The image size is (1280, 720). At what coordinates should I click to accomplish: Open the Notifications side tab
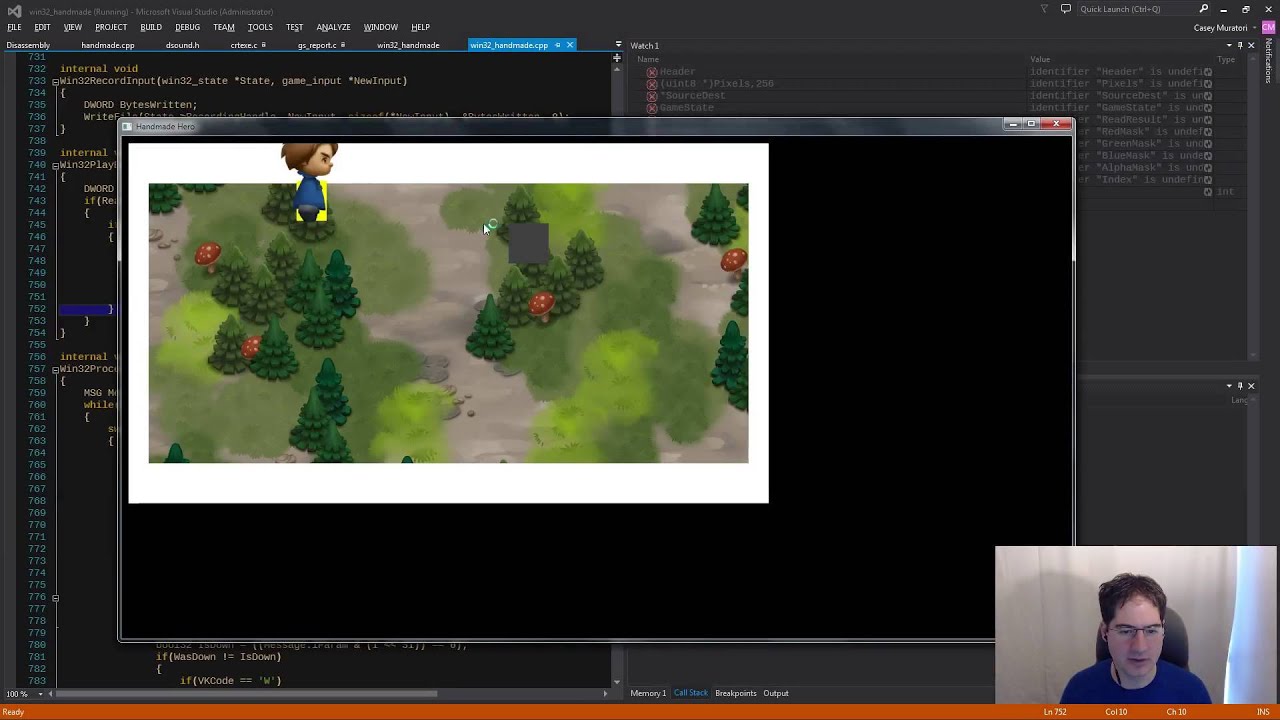click(1269, 62)
